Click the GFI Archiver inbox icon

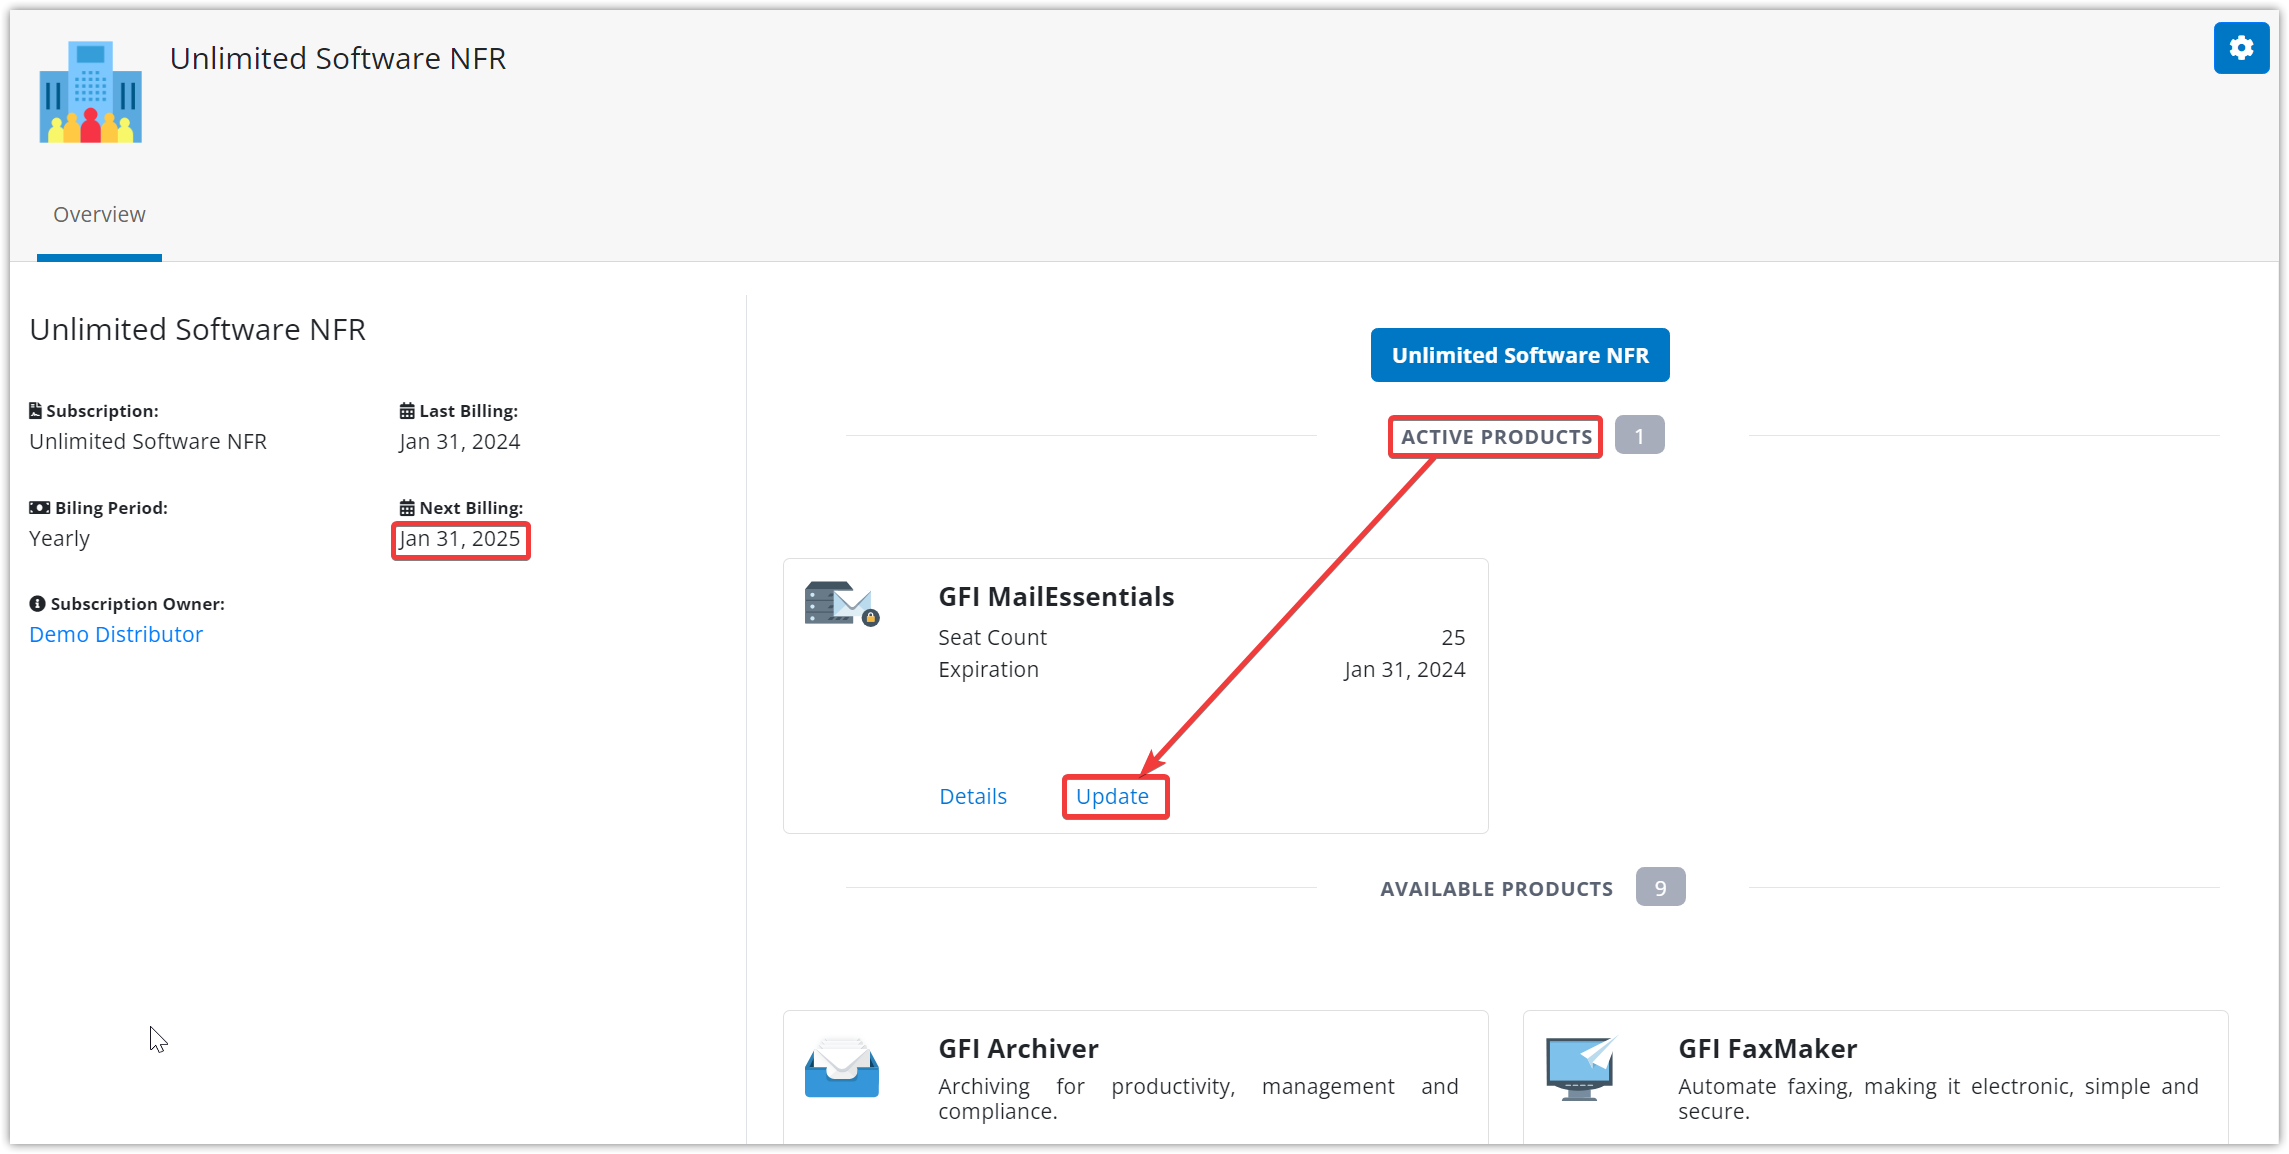(842, 1068)
